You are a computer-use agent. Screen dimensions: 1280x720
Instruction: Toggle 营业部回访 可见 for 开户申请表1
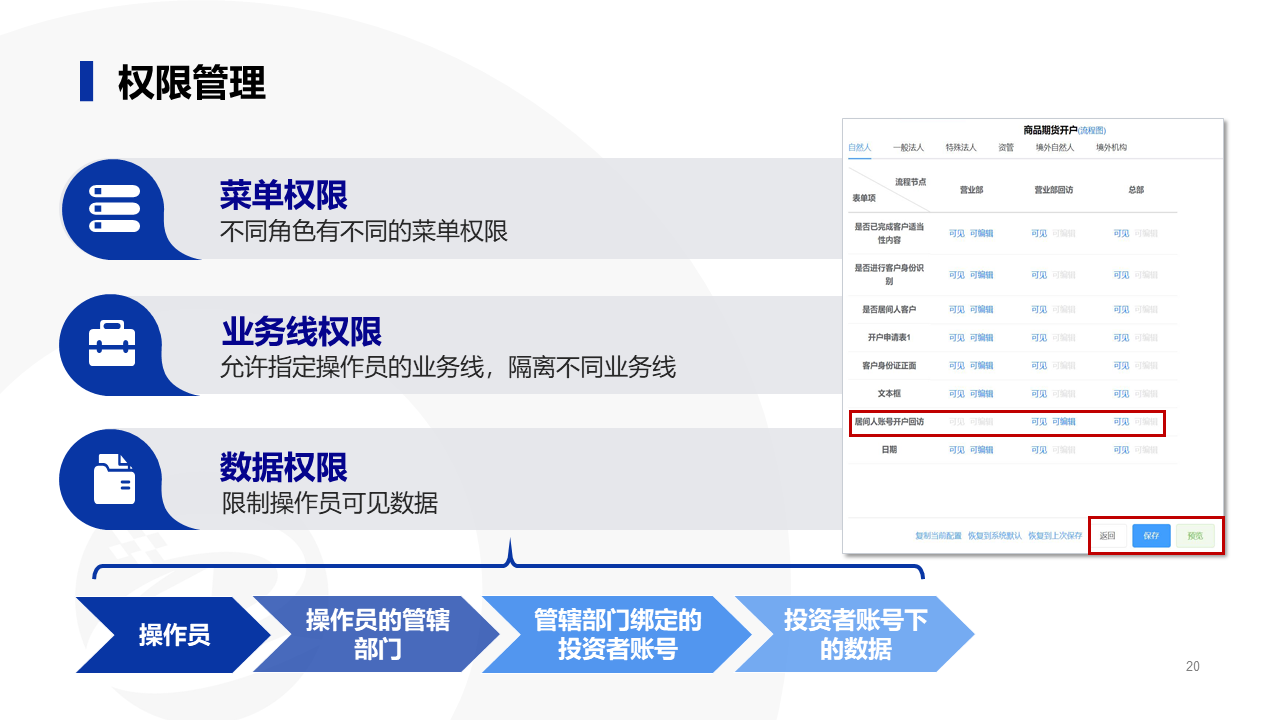click(x=1039, y=337)
